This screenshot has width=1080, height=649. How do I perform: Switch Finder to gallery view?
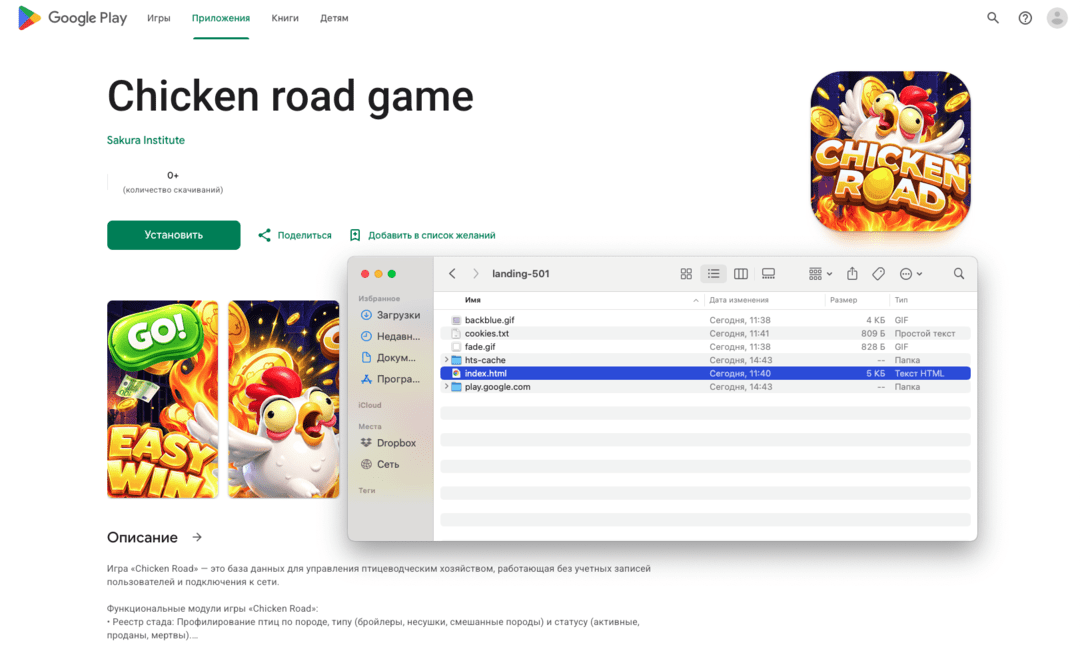point(768,274)
